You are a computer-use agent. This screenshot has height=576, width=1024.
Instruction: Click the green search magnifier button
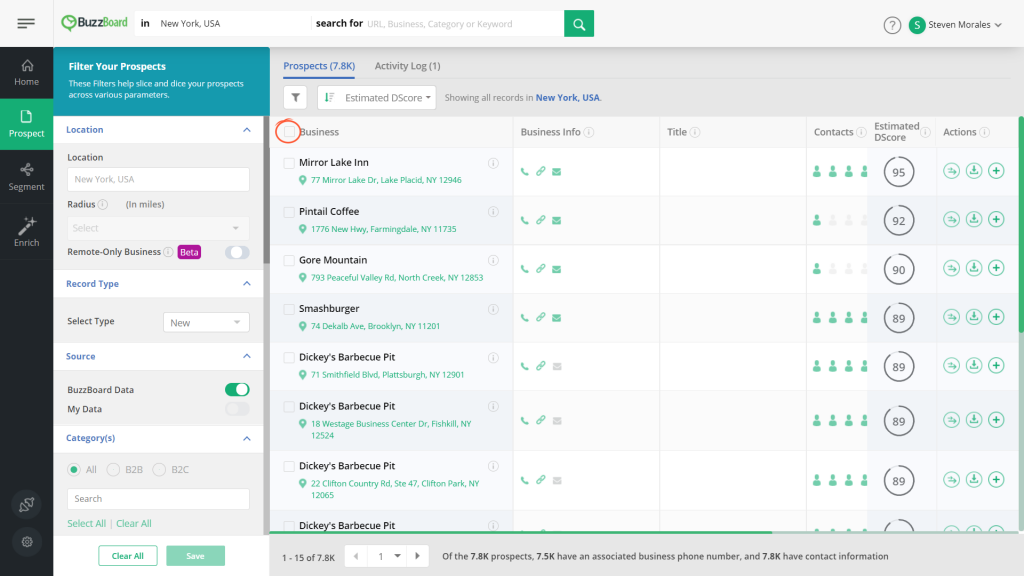point(579,24)
